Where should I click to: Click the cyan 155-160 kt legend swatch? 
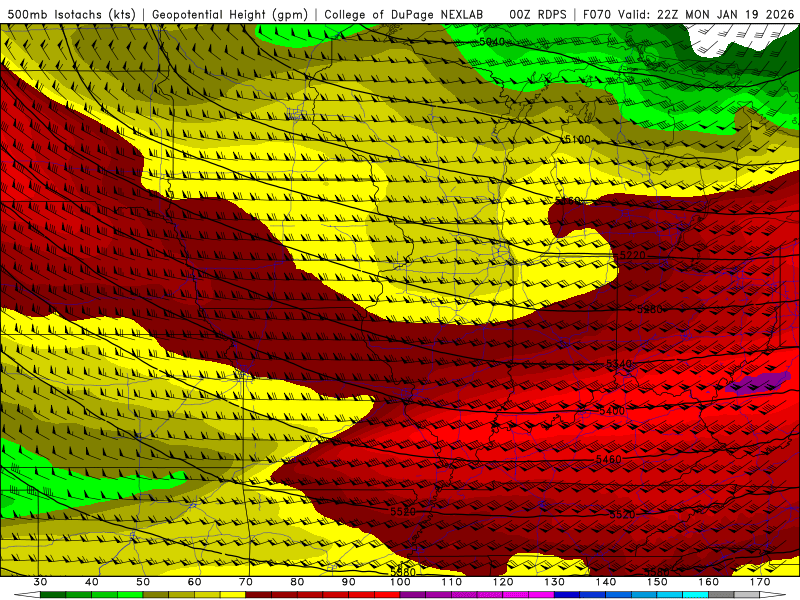(696, 595)
